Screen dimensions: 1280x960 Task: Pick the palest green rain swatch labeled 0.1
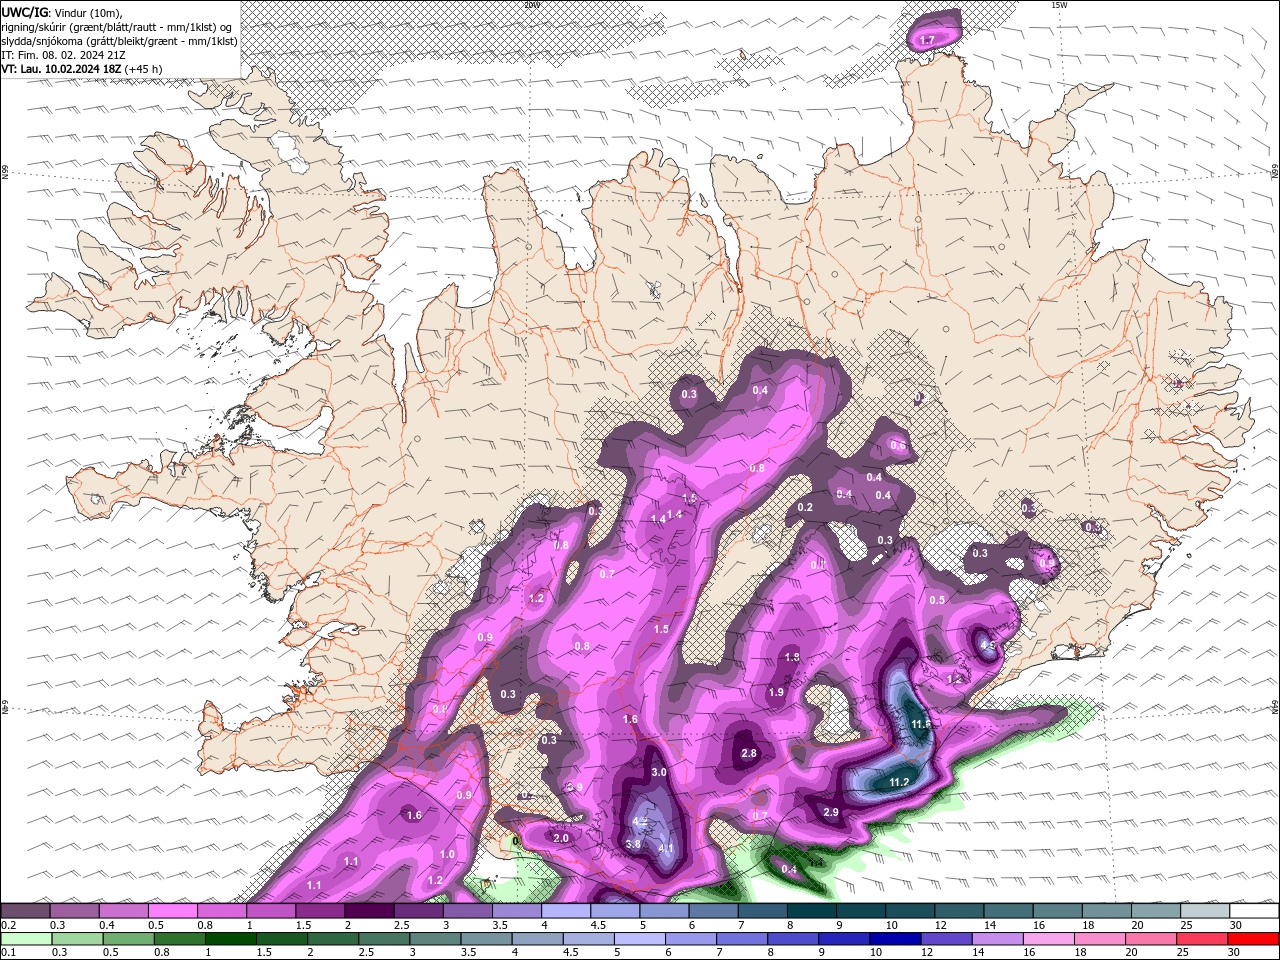[25, 939]
